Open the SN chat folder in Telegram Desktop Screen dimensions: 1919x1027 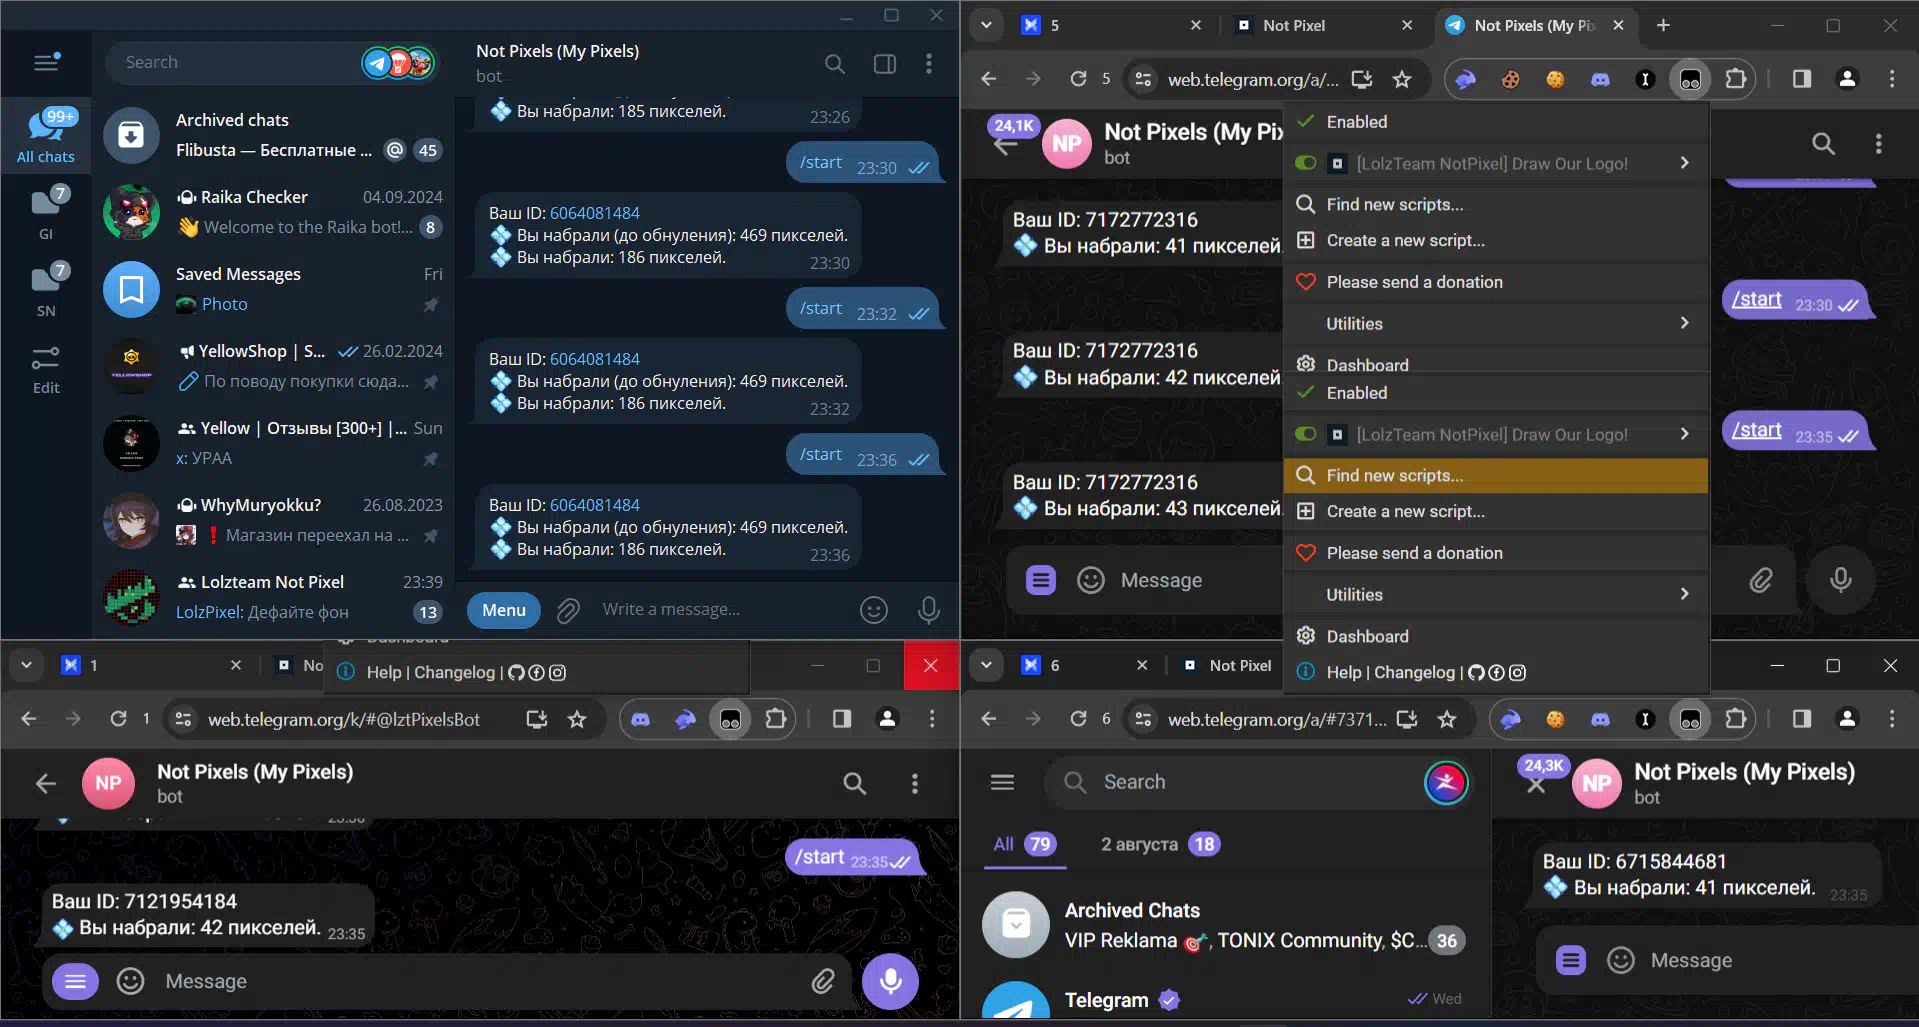pos(46,289)
